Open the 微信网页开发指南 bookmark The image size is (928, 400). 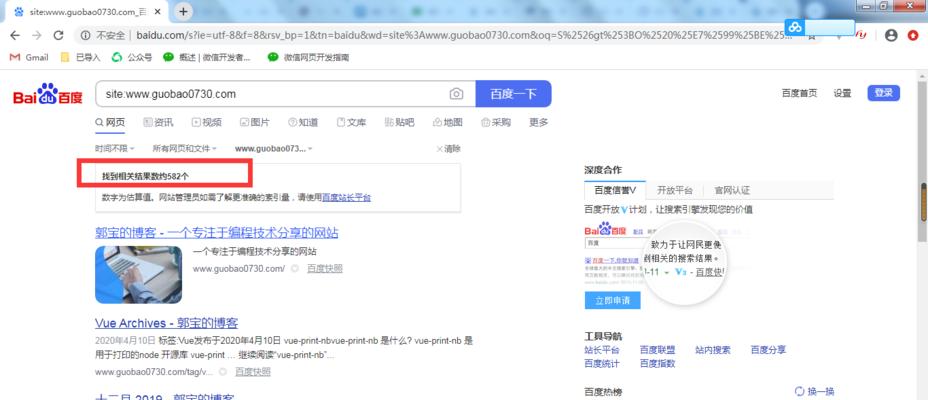click(x=308, y=57)
